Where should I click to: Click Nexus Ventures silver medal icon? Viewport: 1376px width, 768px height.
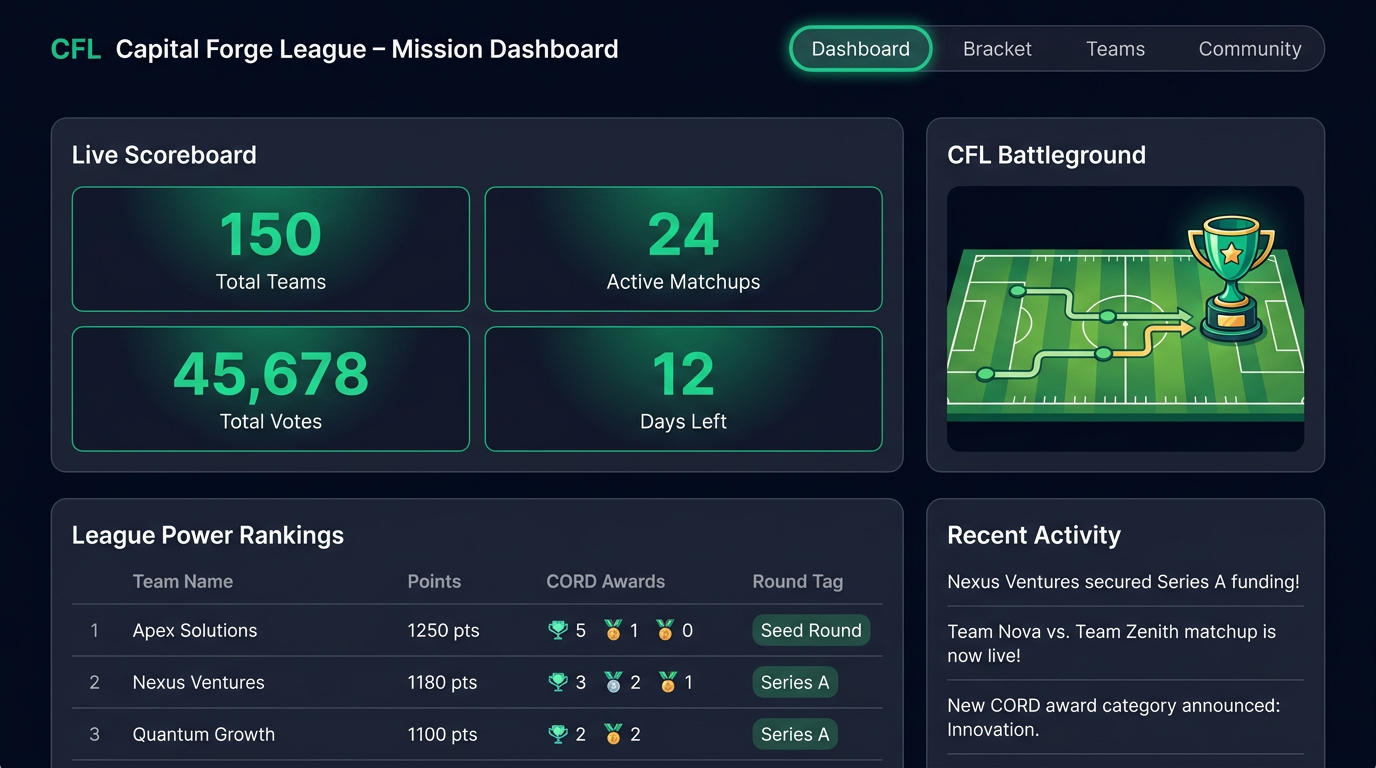(613, 682)
